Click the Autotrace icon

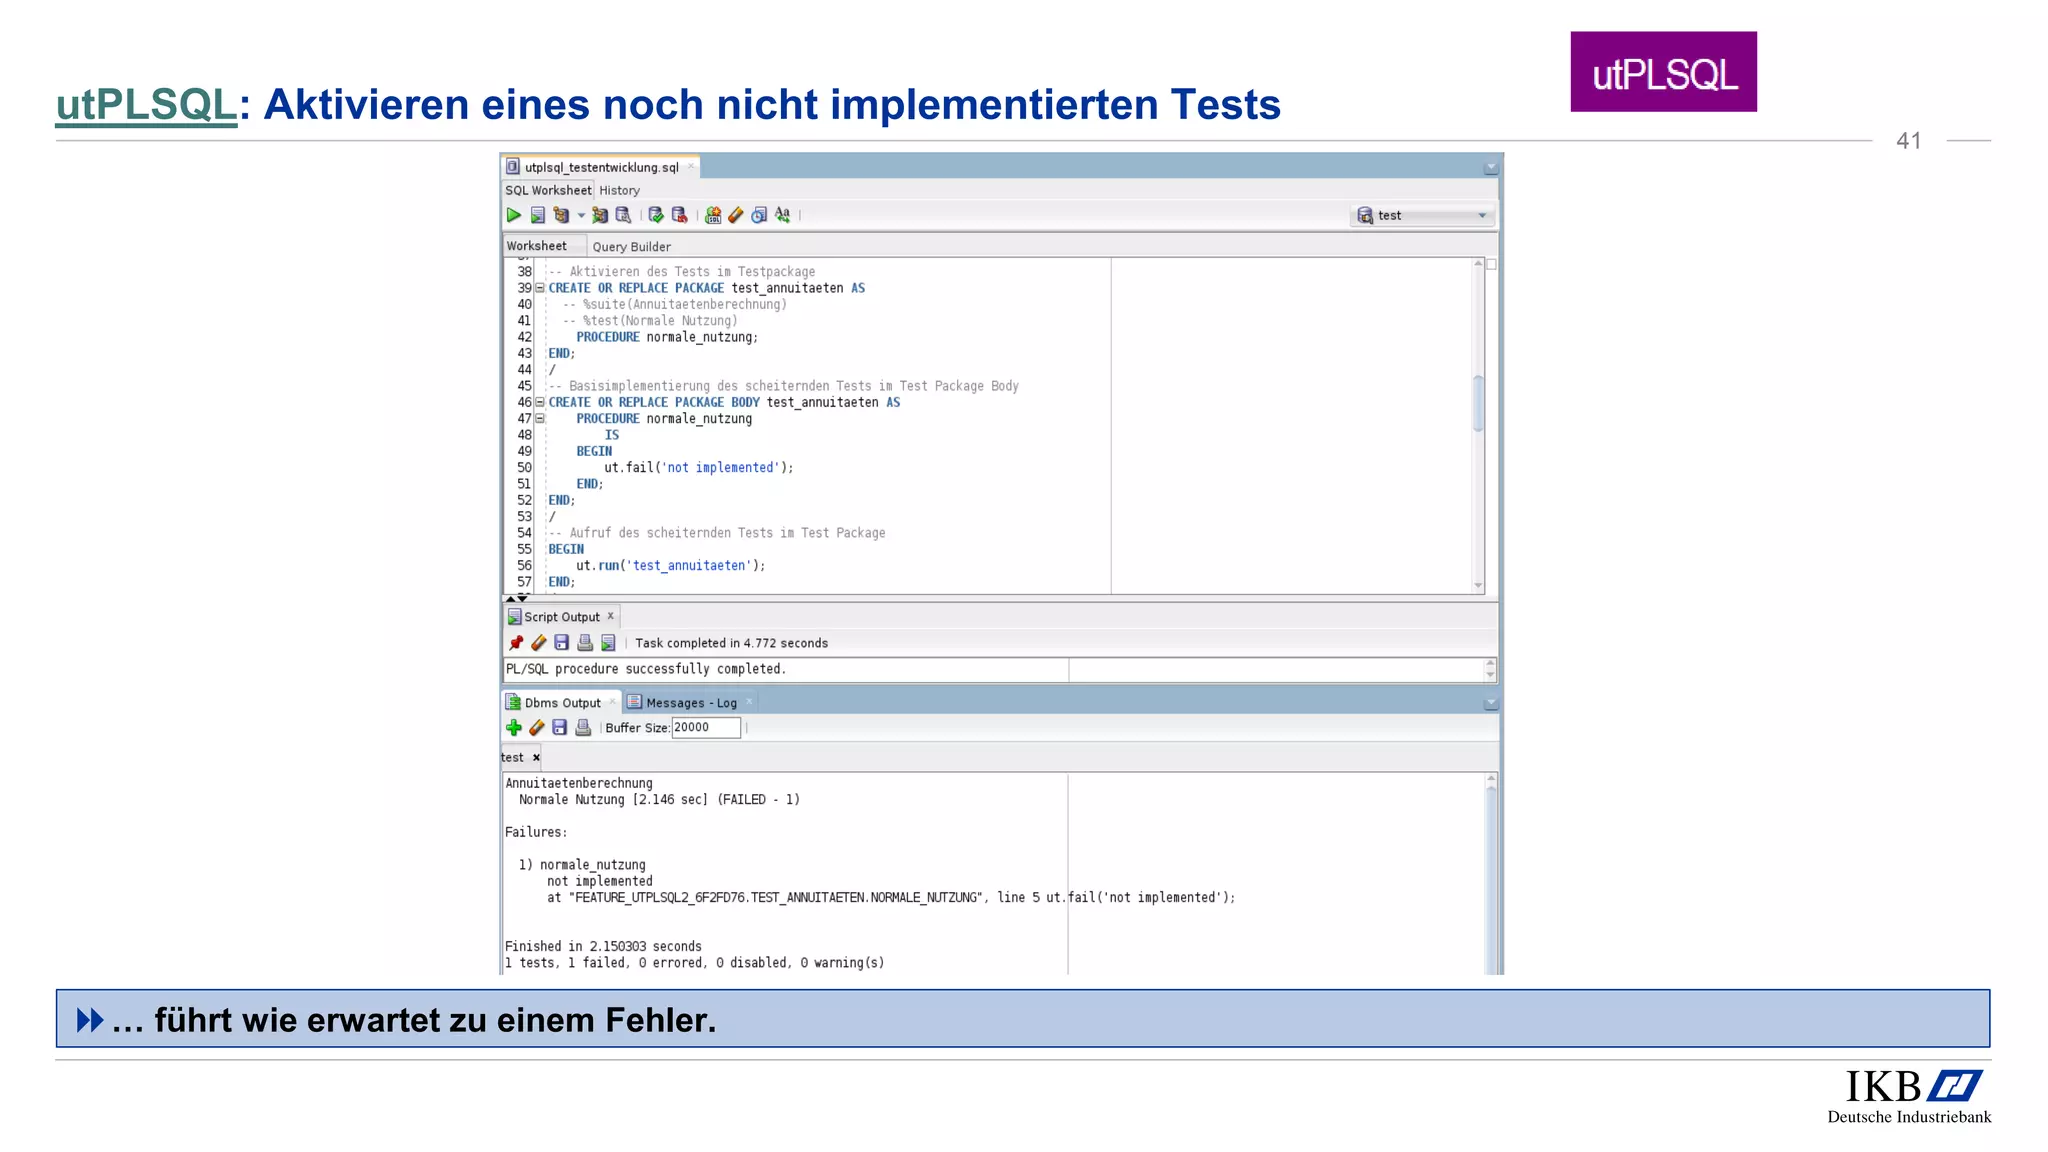click(x=599, y=215)
